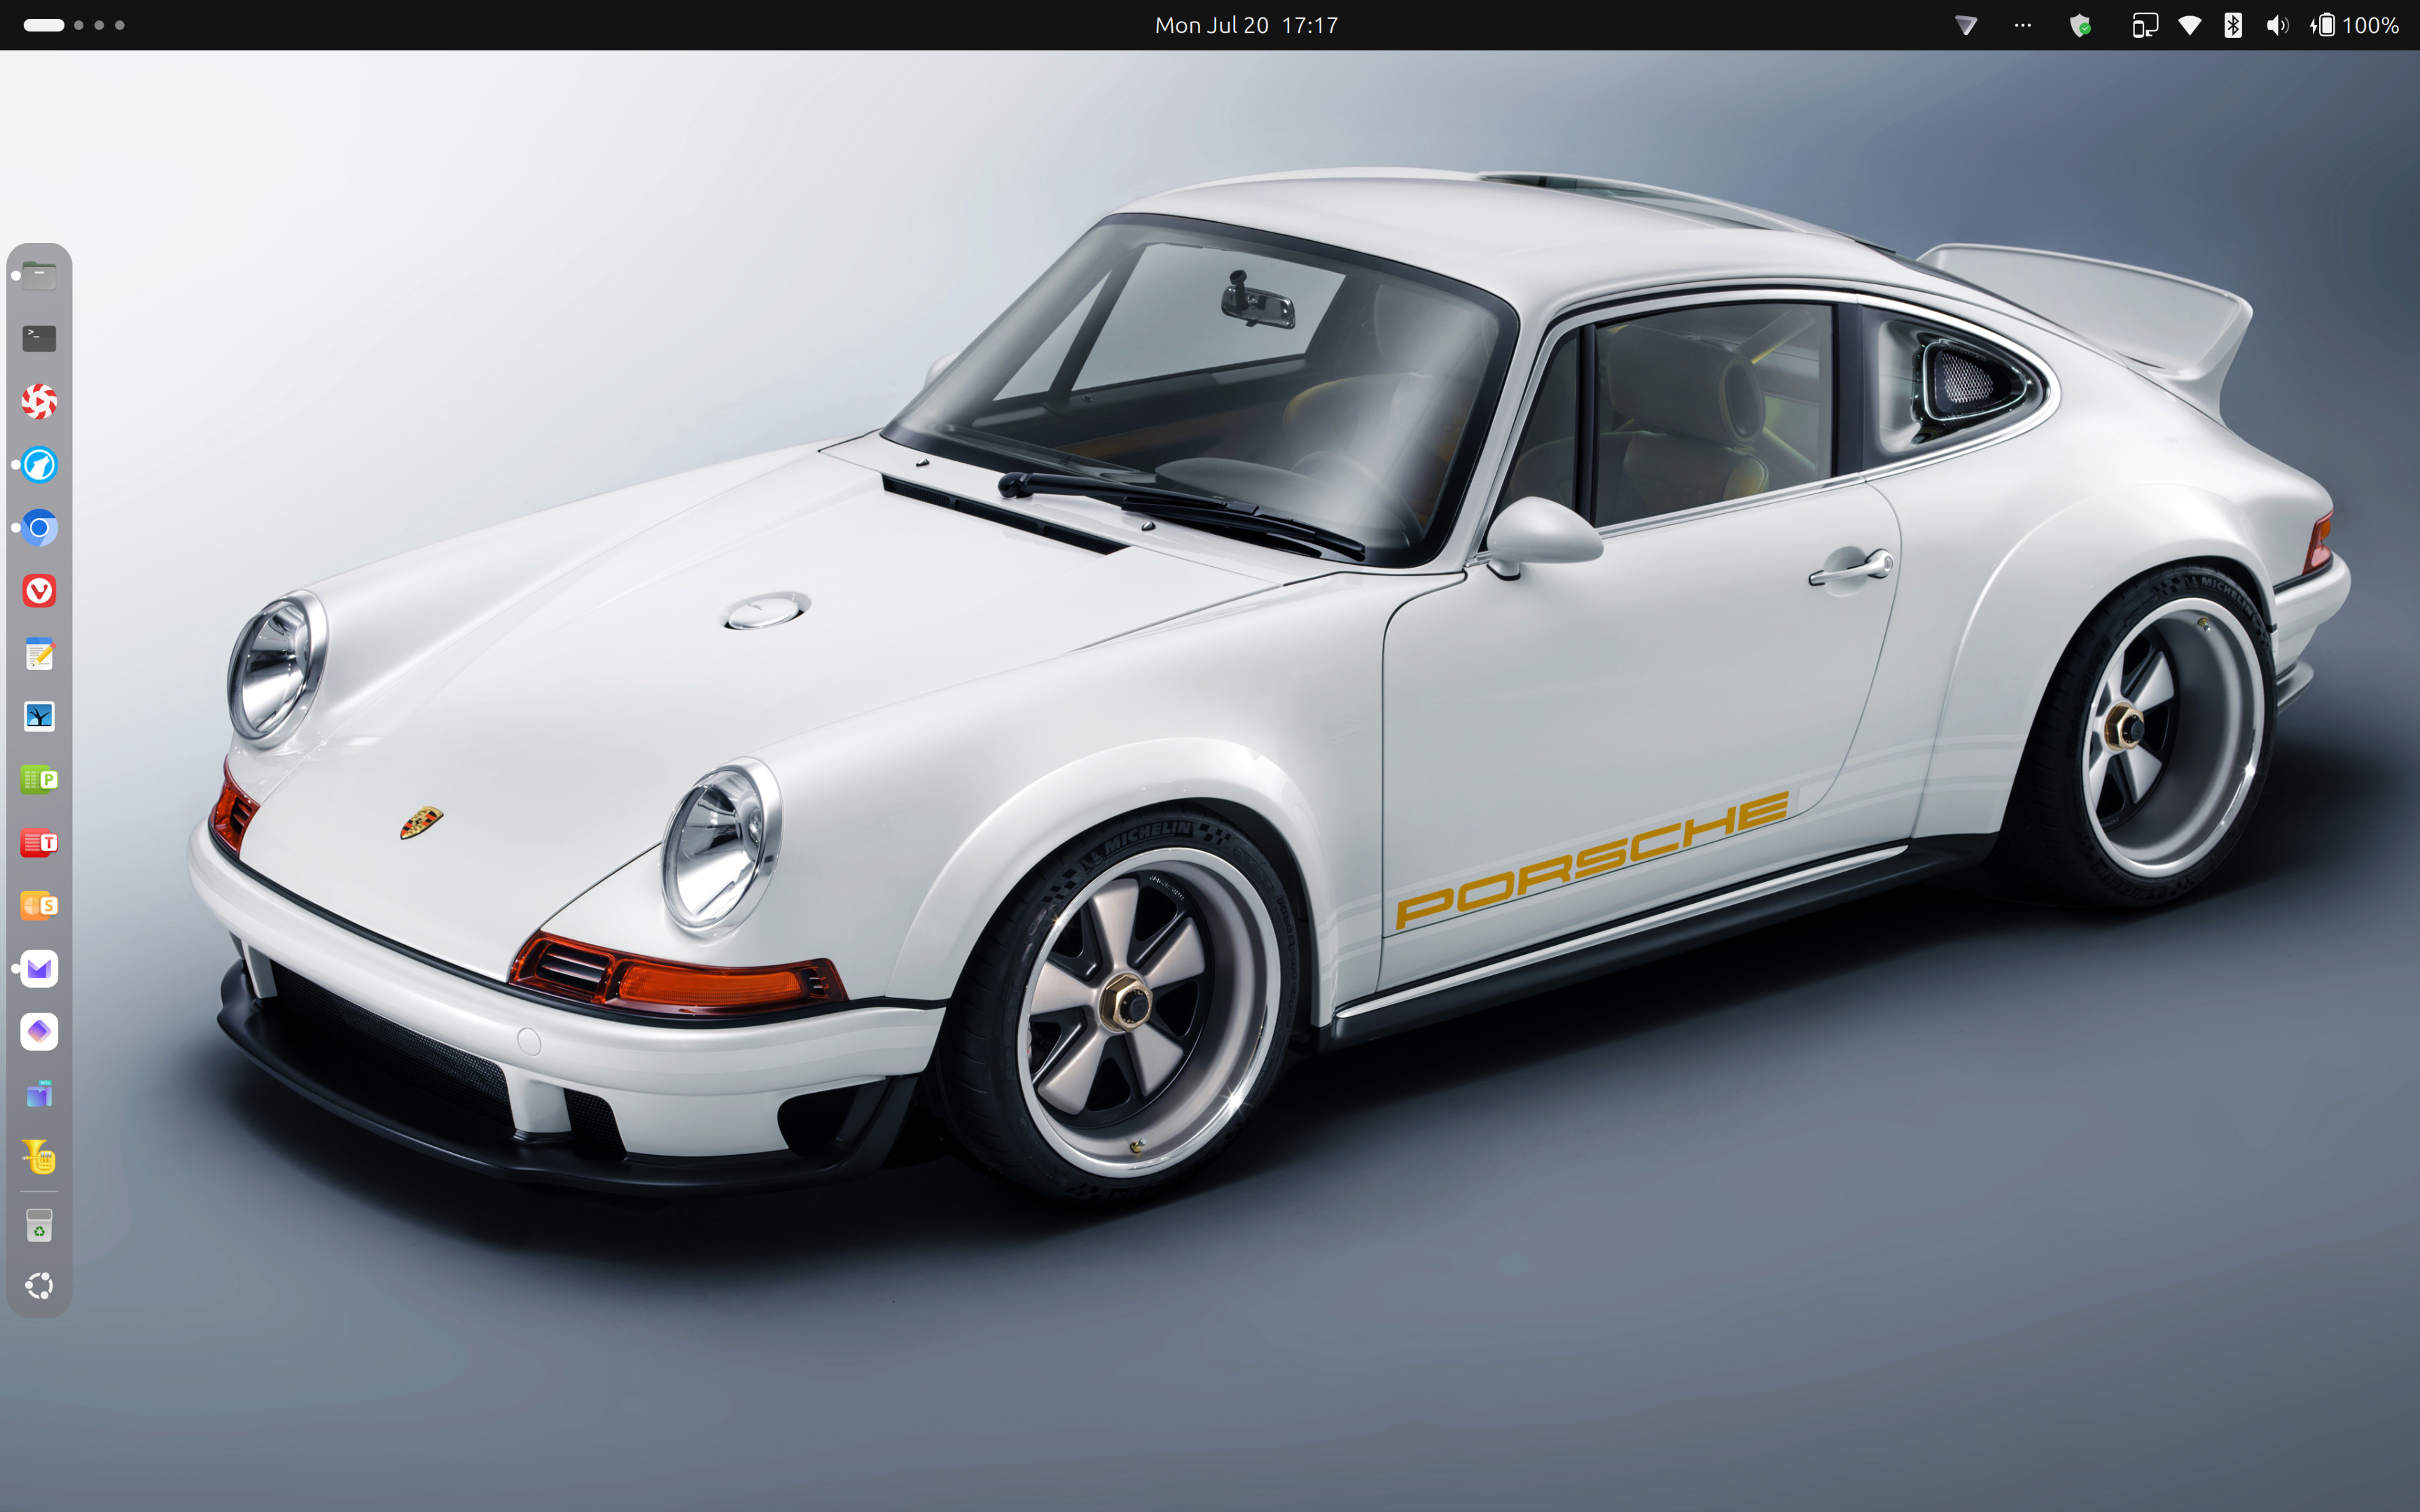The height and width of the screenshot is (1512, 2420).
Task: Open the LibreWolf browser in the dock
Action: (39, 465)
